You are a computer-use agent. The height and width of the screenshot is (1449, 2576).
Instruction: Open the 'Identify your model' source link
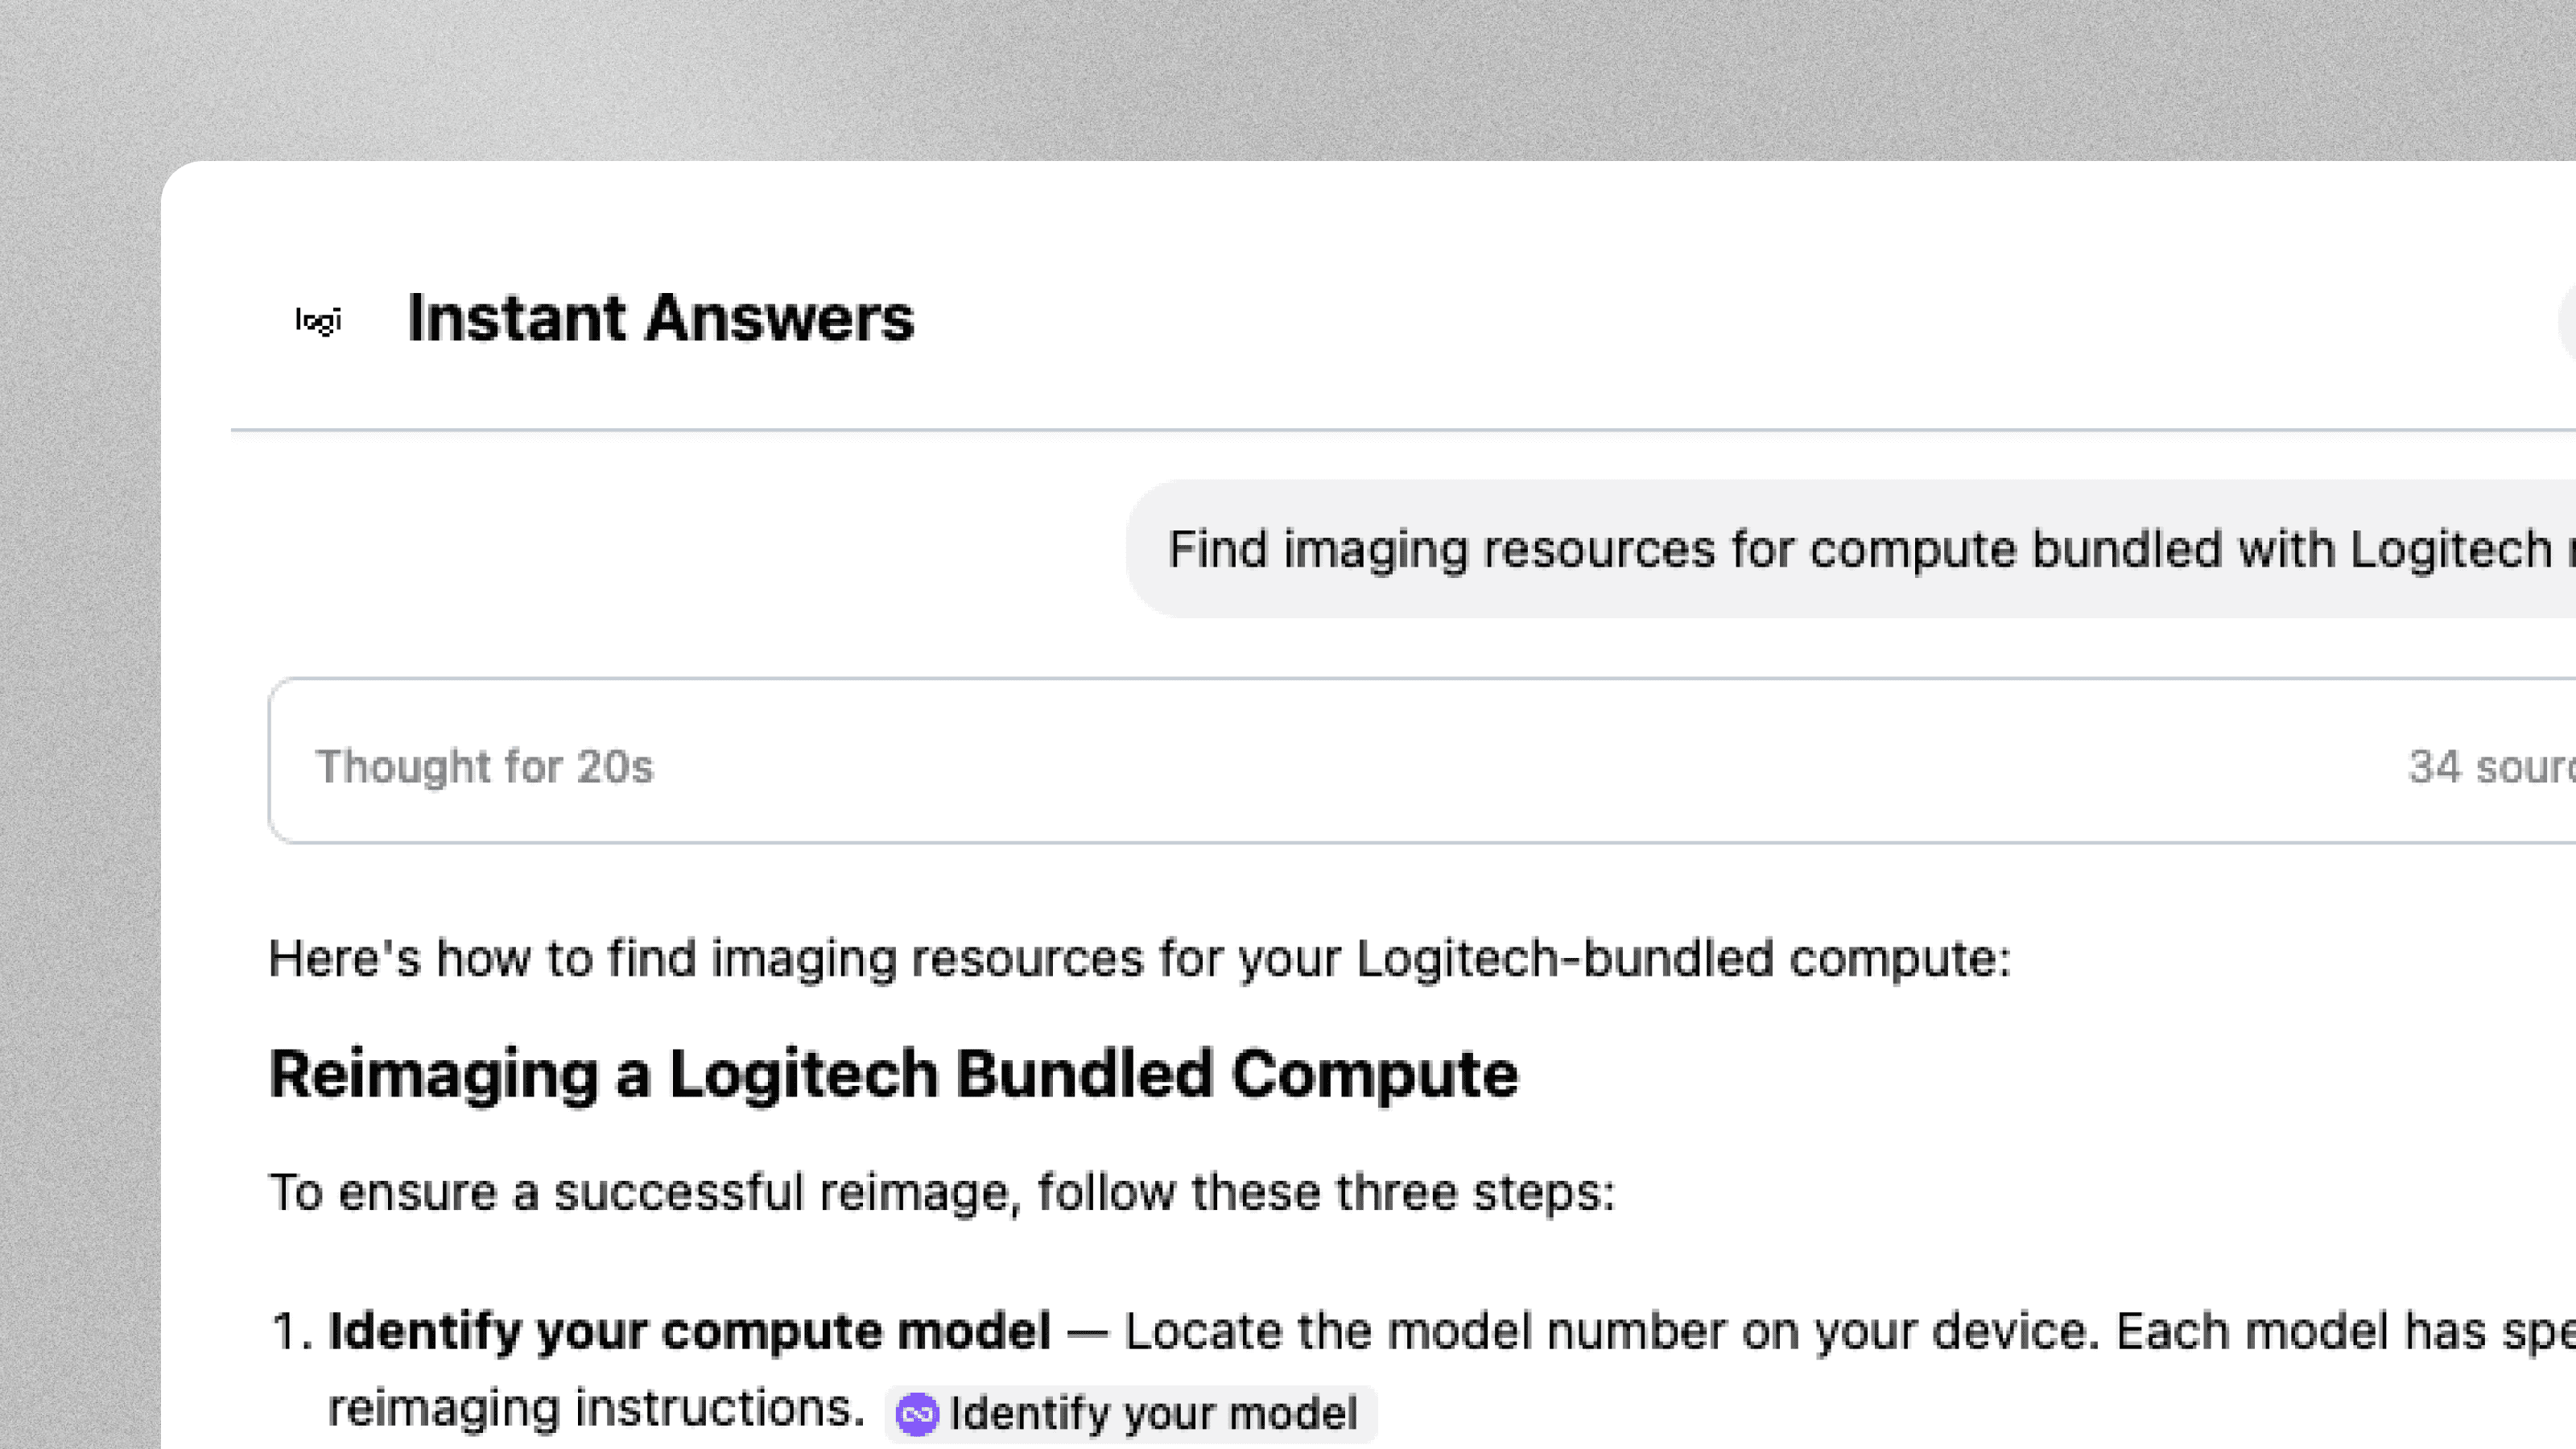pyautogui.click(x=1130, y=1413)
